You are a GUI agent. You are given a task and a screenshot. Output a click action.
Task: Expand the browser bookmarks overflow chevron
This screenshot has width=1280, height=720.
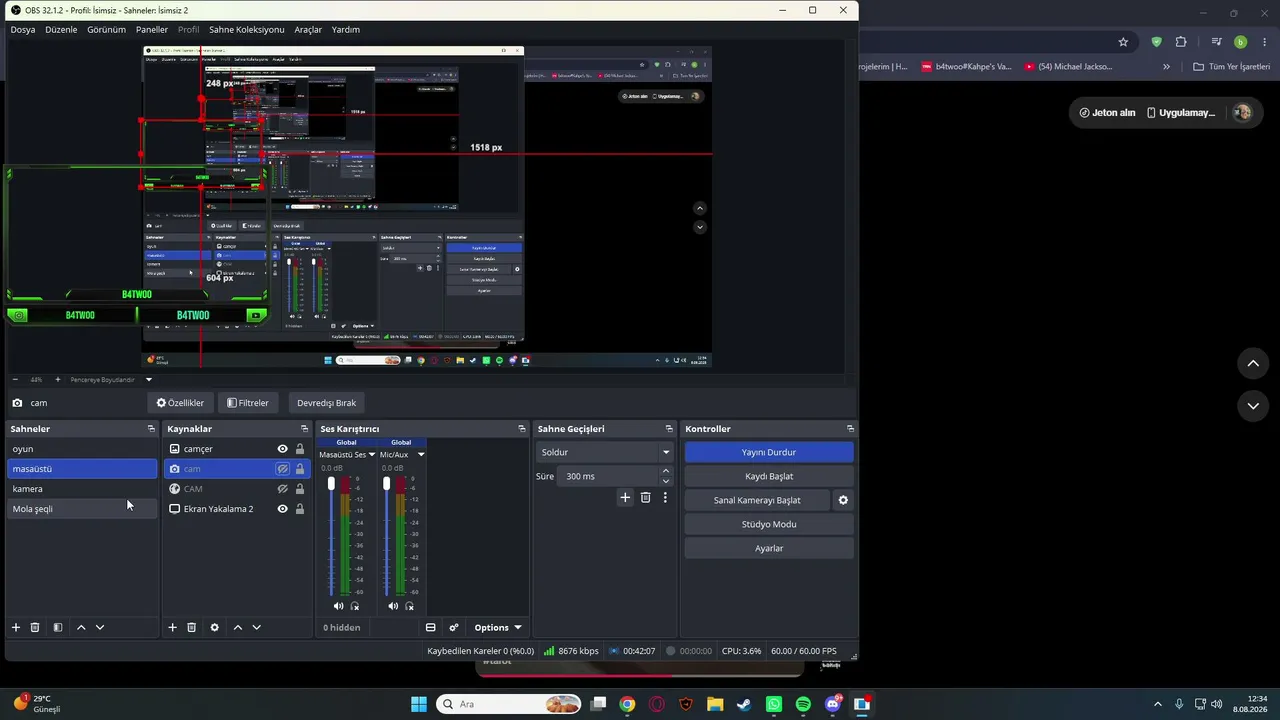pyautogui.click(x=1166, y=67)
